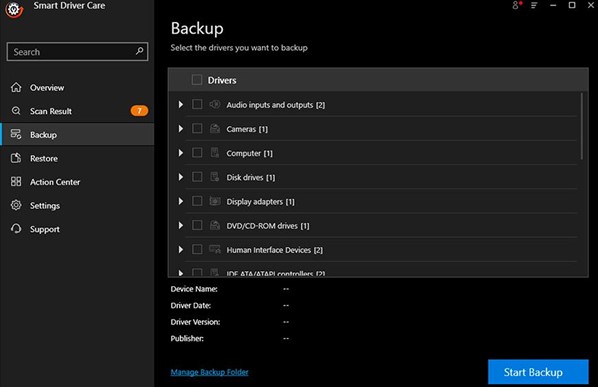Select Backup in the sidebar
Screen dimensions: 598x387
click(x=77, y=135)
